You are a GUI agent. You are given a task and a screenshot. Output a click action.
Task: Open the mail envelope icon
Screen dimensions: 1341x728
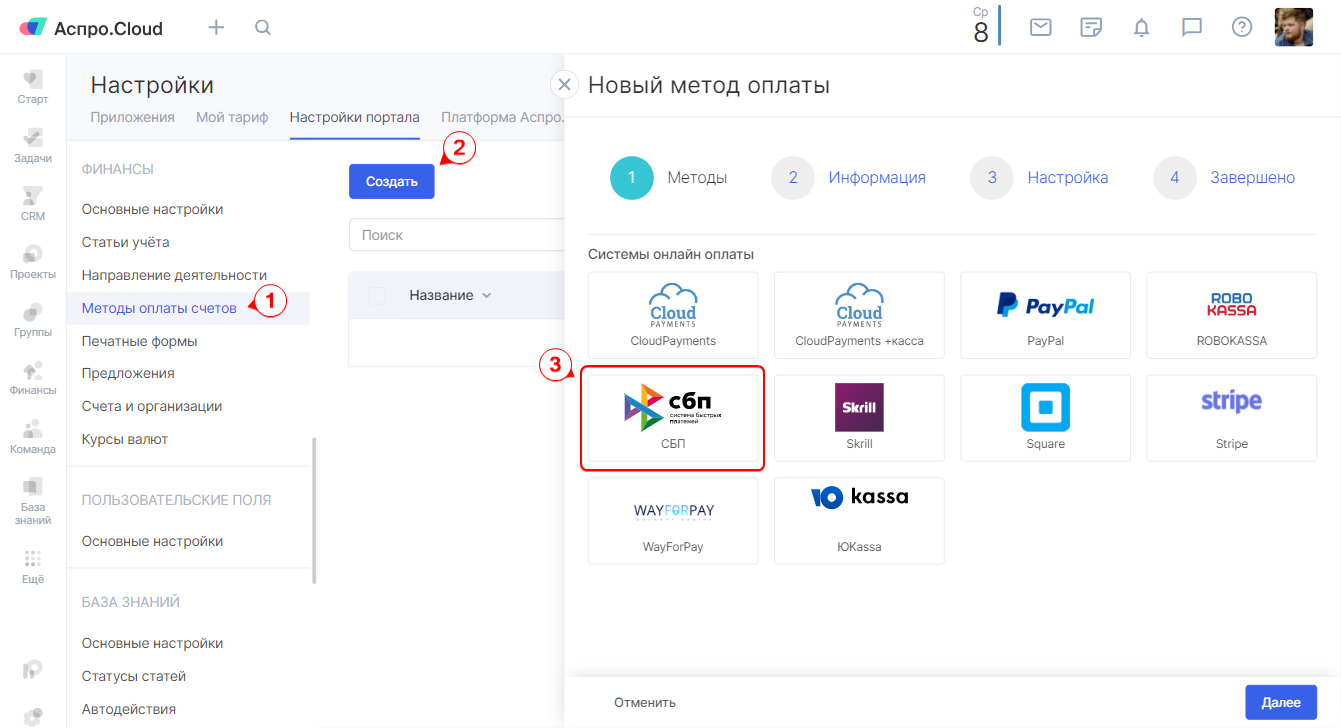[1041, 27]
